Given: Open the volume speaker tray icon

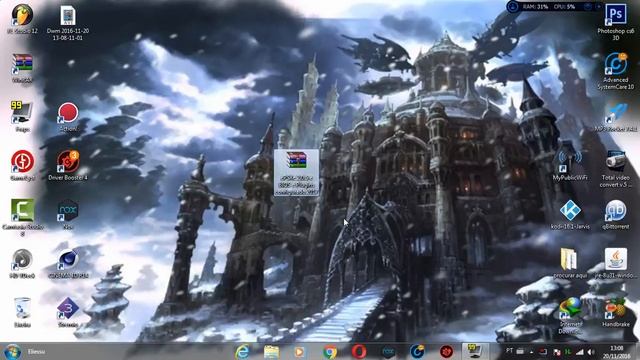Looking at the screenshot, I should point(591,351).
